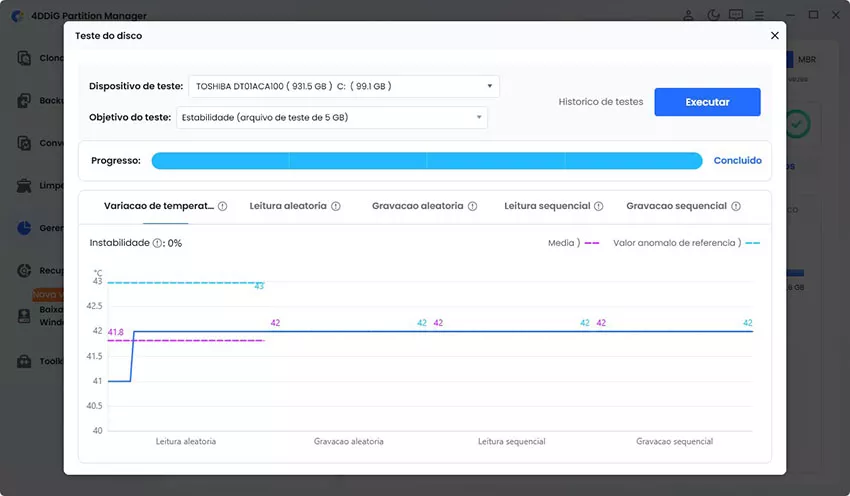This screenshot has width=850, height=496.
Task: Click the Convert sidebar icon in main window
Action: click(24, 143)
